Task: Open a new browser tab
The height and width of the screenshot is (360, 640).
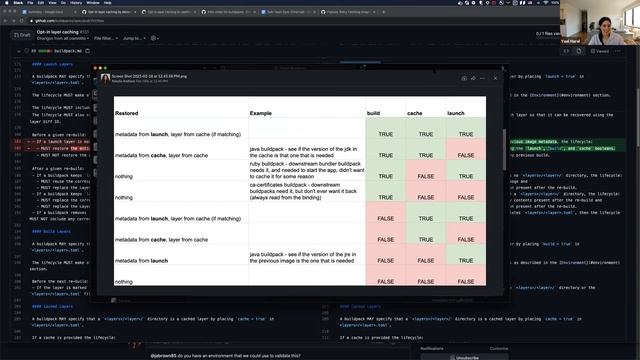Action: [x=383, y=12]
